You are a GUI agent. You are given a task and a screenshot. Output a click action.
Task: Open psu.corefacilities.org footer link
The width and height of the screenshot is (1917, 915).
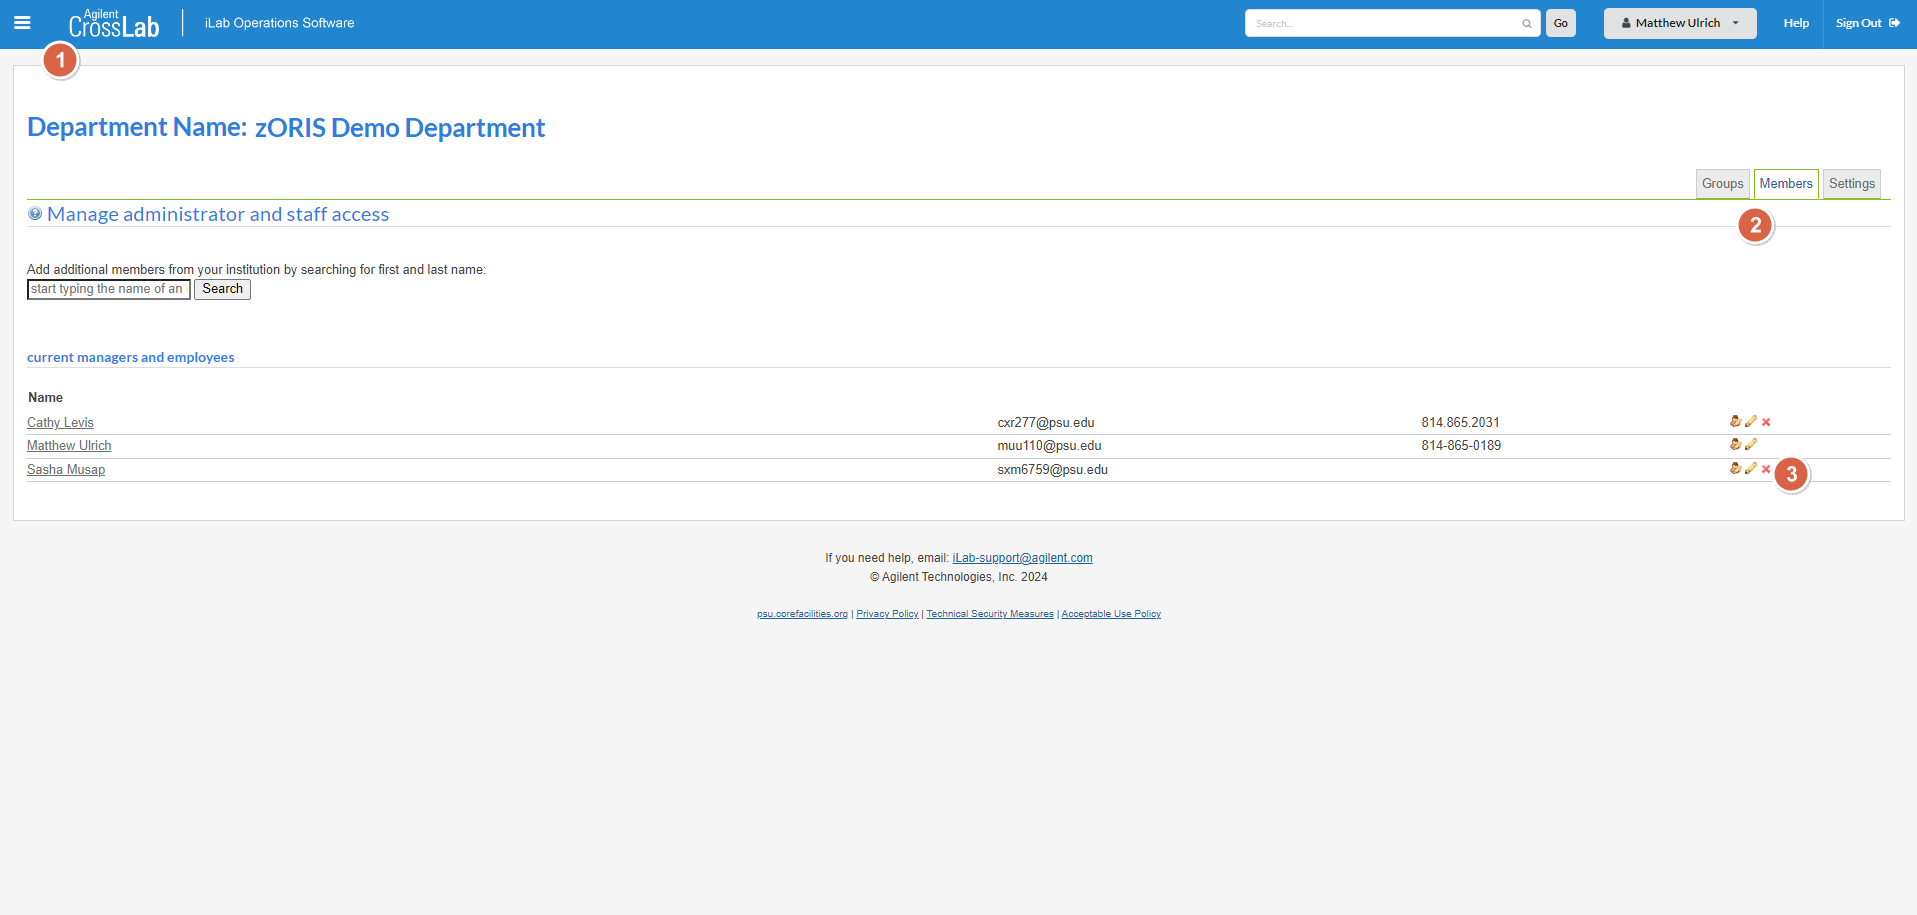click(x=802, y=614)
